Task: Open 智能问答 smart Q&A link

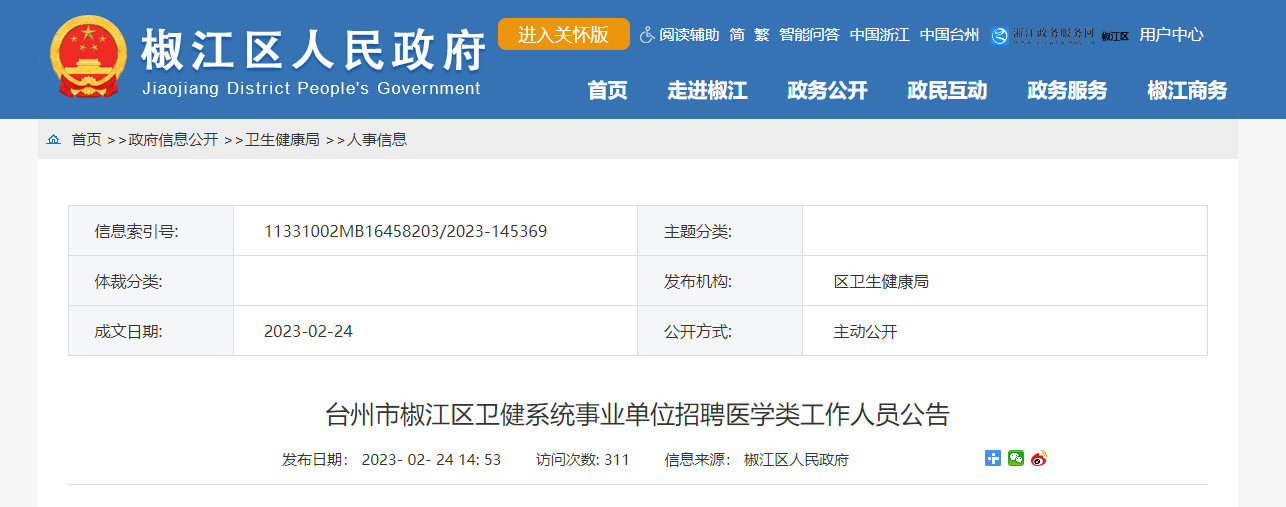Action: tap(809, 35)
